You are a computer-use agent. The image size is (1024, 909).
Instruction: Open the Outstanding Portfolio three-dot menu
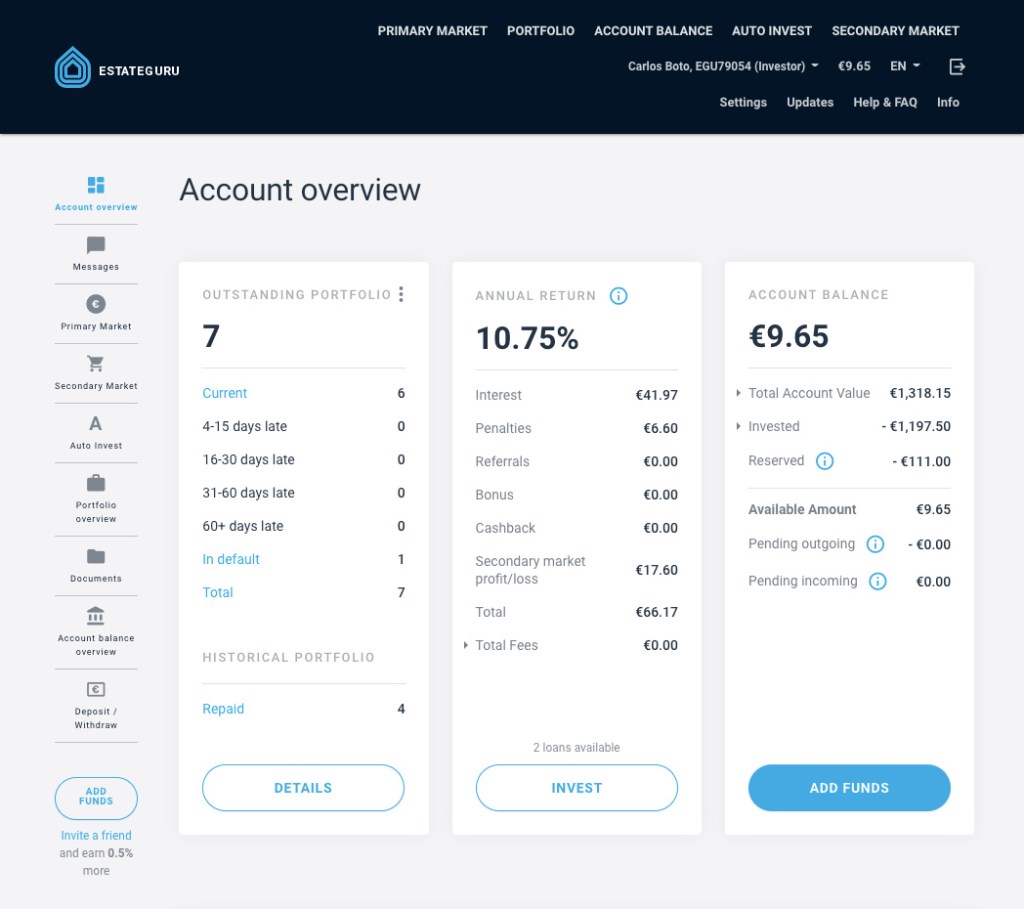click(402, 294)
